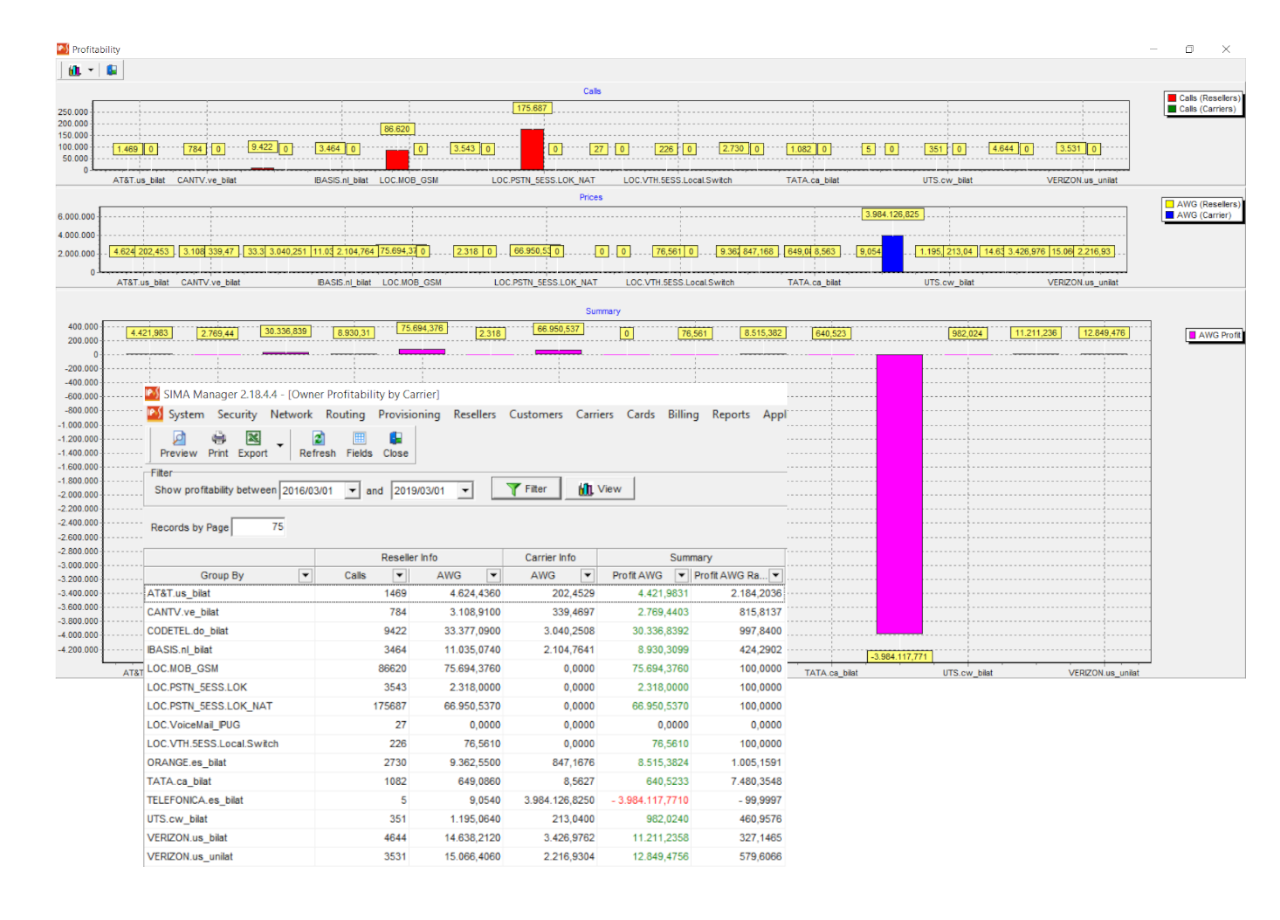Select the VERIZON.us_unilat row

464,857
